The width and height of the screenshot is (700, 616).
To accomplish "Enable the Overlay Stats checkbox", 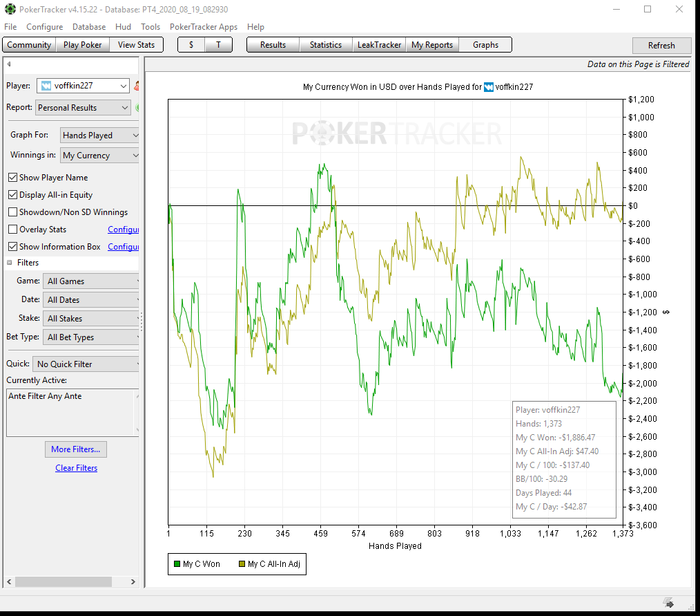I will pos(12,229).
